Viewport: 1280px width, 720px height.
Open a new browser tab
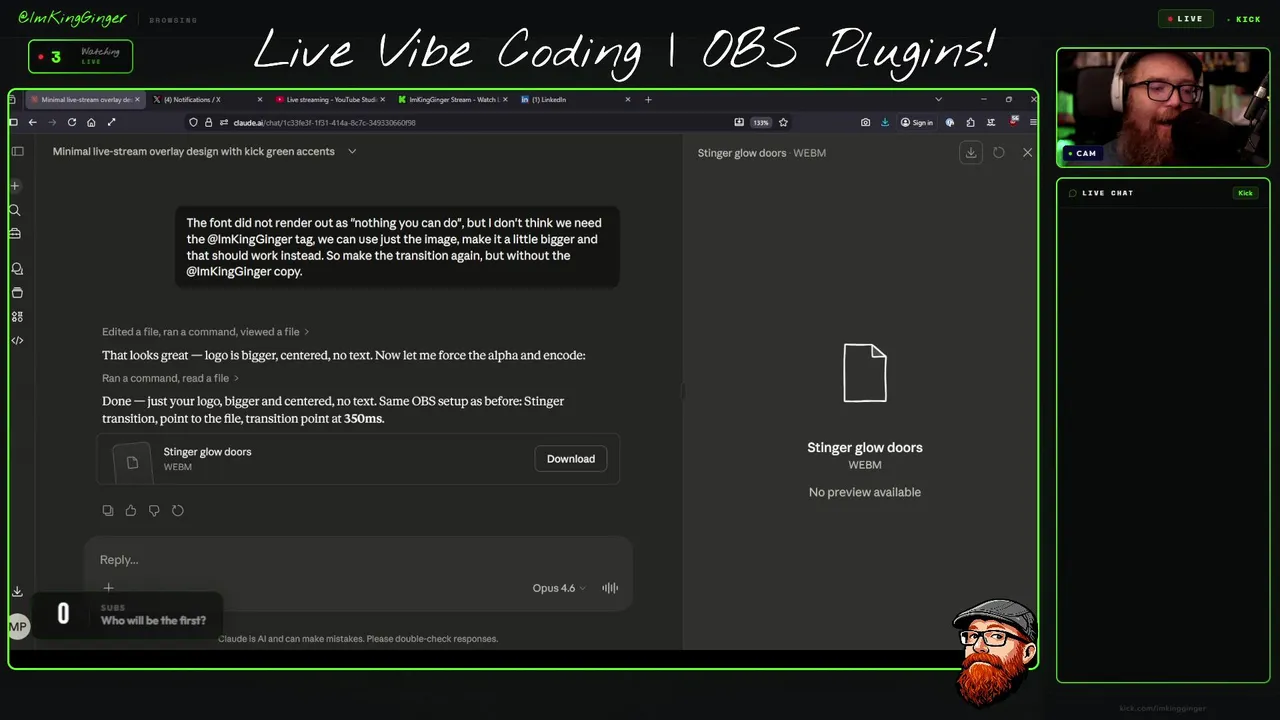coord(648,100)
